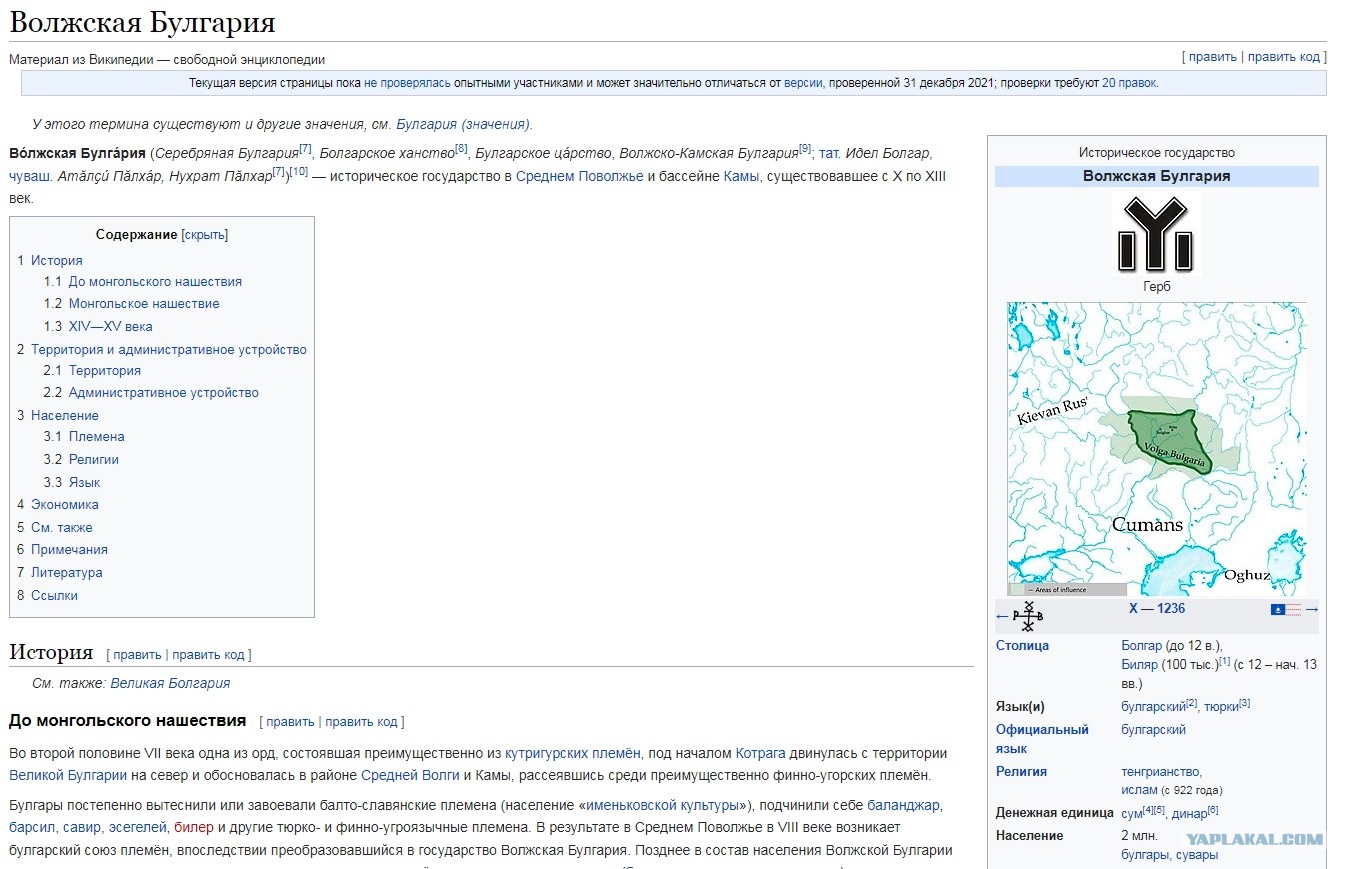Open the black tamga symbol of the predecessor state
The width and height of the screenshot is (1349, 869).
pos(1028,616)
